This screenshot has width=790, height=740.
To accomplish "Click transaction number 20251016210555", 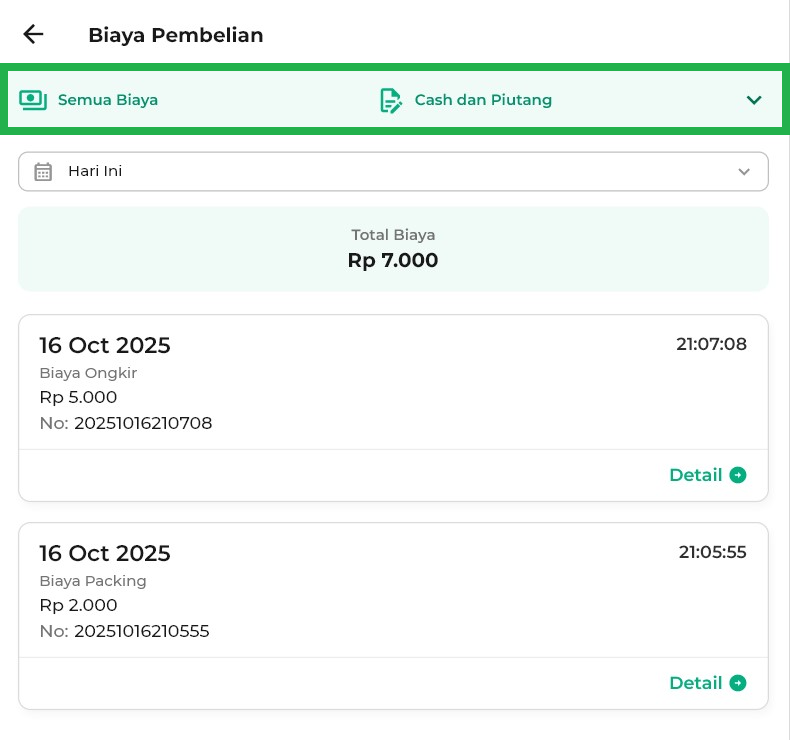I will point(141,631).
